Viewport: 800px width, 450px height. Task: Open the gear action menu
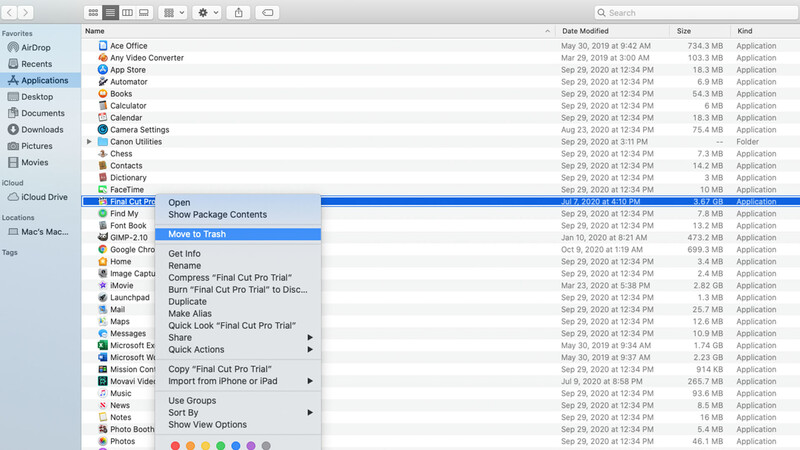pos(207,12)
